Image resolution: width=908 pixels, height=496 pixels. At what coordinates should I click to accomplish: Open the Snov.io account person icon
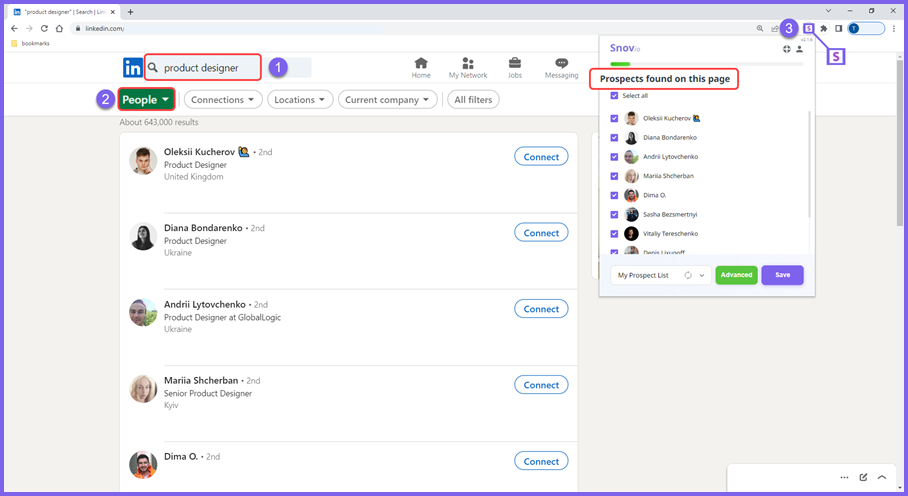(799, 49)
